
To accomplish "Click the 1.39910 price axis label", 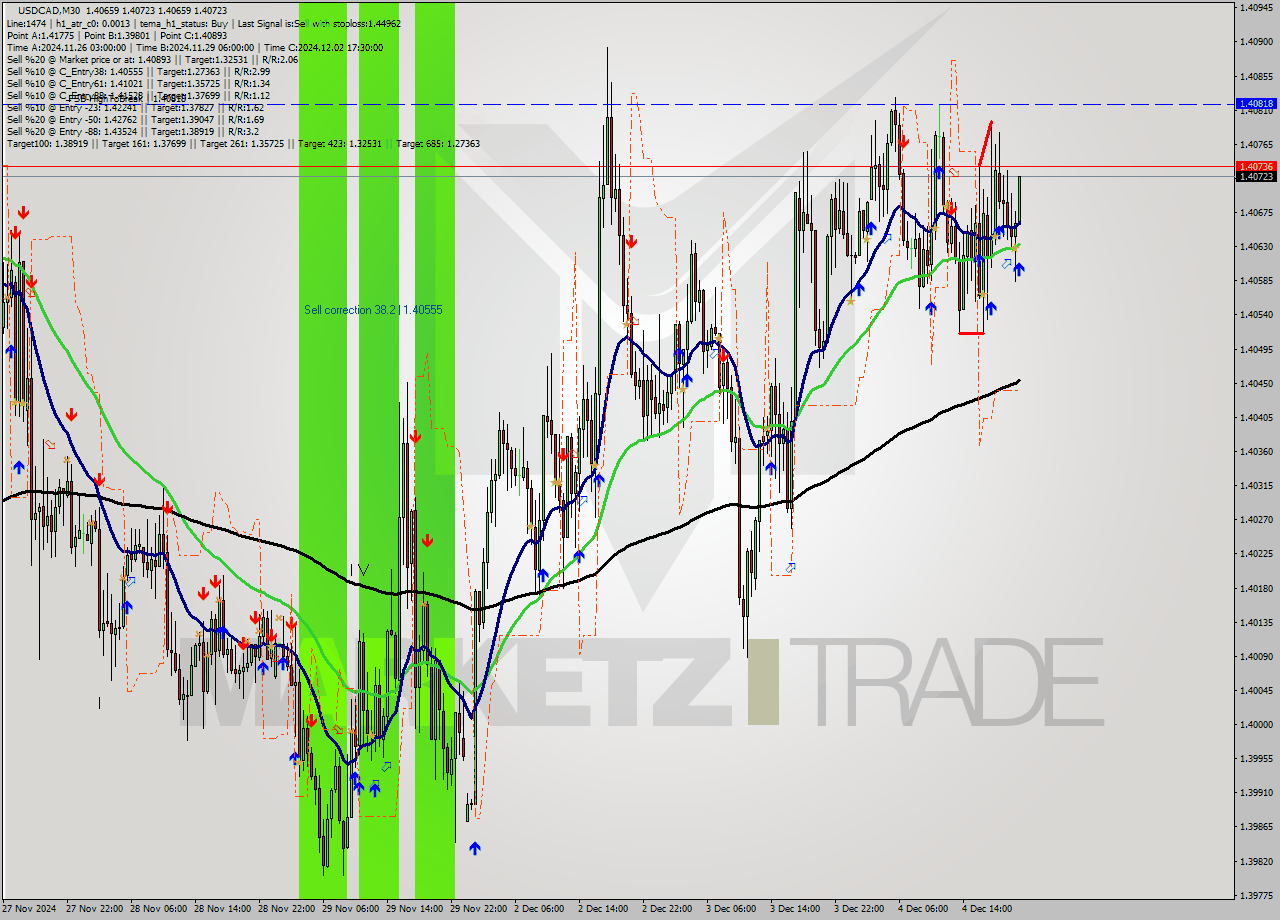I will point(1256,792).
